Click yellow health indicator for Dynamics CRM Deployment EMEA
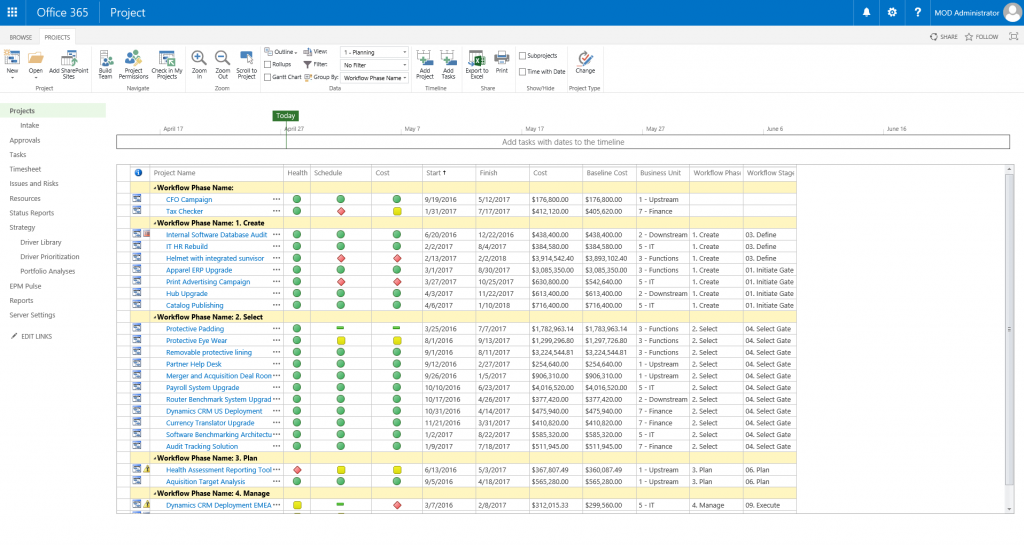Screen dimensions: 1024x545 click(x=297, y=505)
